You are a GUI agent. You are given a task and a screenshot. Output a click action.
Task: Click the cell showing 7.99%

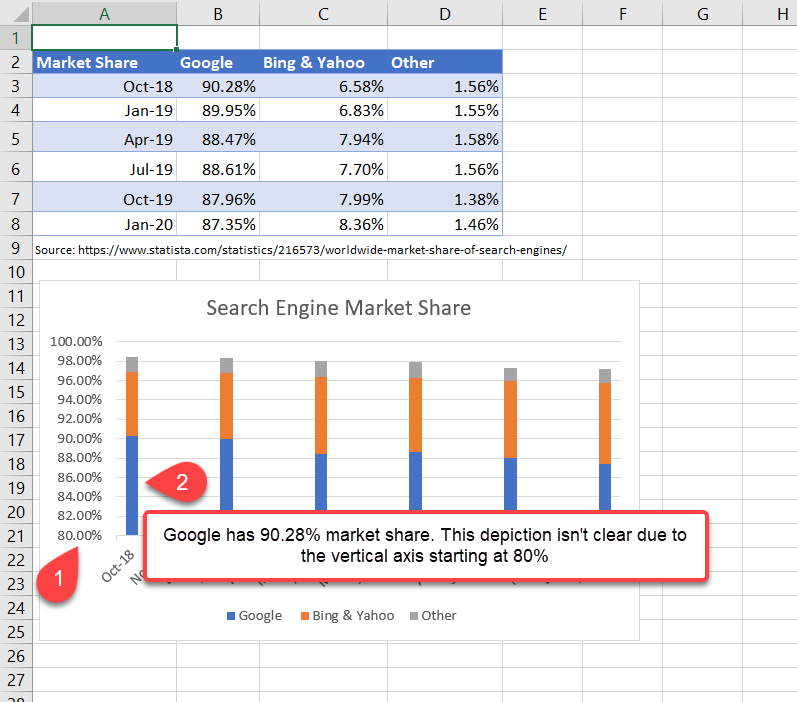(x=323, y=199)
